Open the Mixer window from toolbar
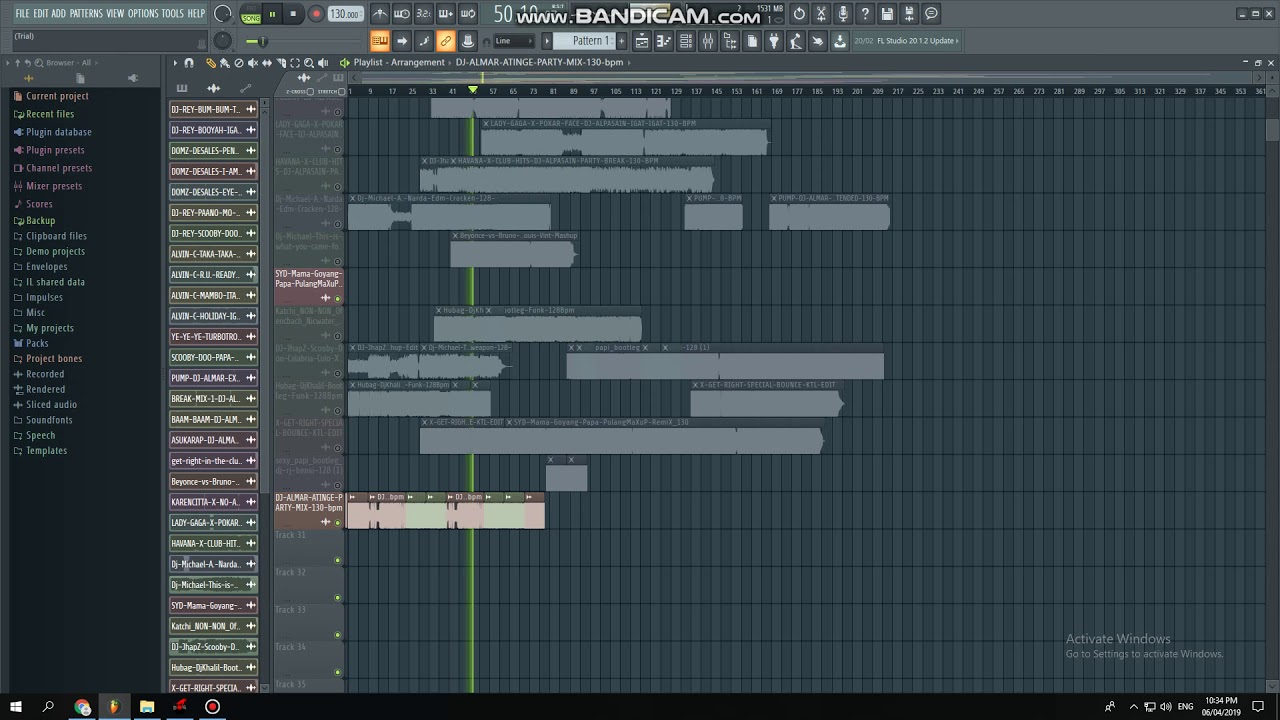Viewport: 1280px width, 720px height. pyautogui.click(x=708, y=41)
